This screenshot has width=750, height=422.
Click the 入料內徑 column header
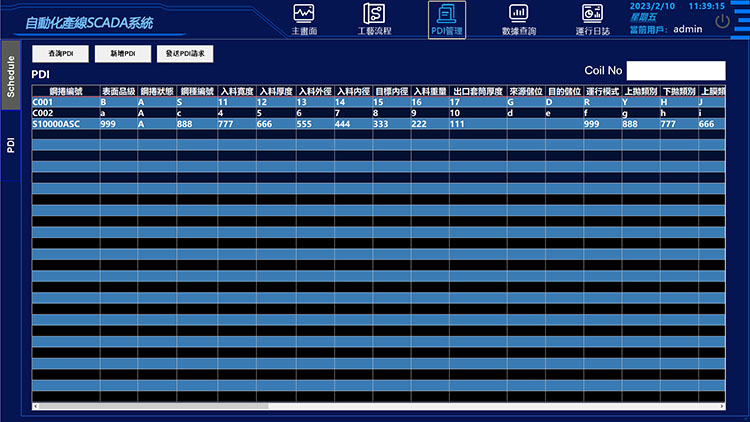[353, 91]
